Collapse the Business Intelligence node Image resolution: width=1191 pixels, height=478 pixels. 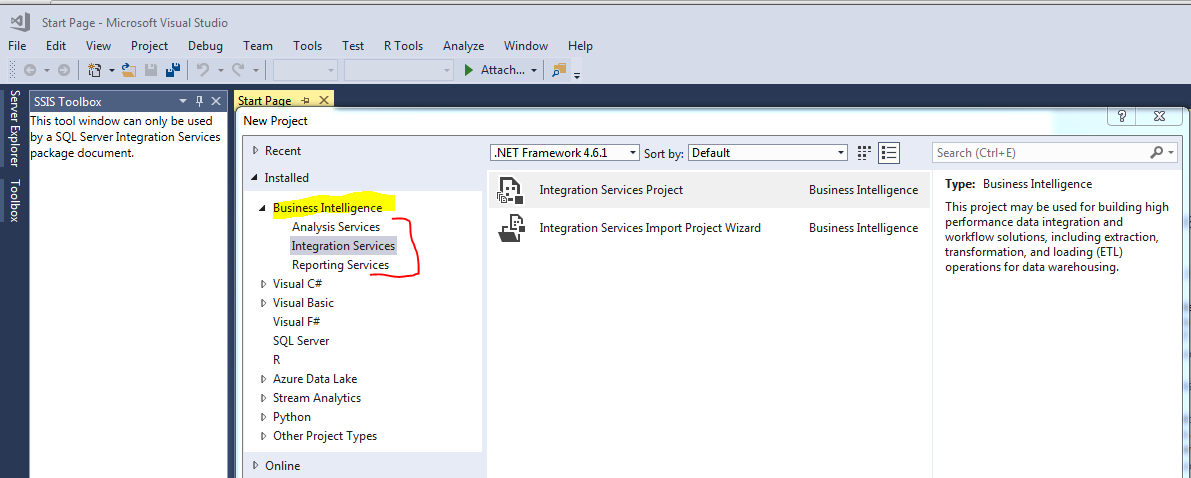263,207
